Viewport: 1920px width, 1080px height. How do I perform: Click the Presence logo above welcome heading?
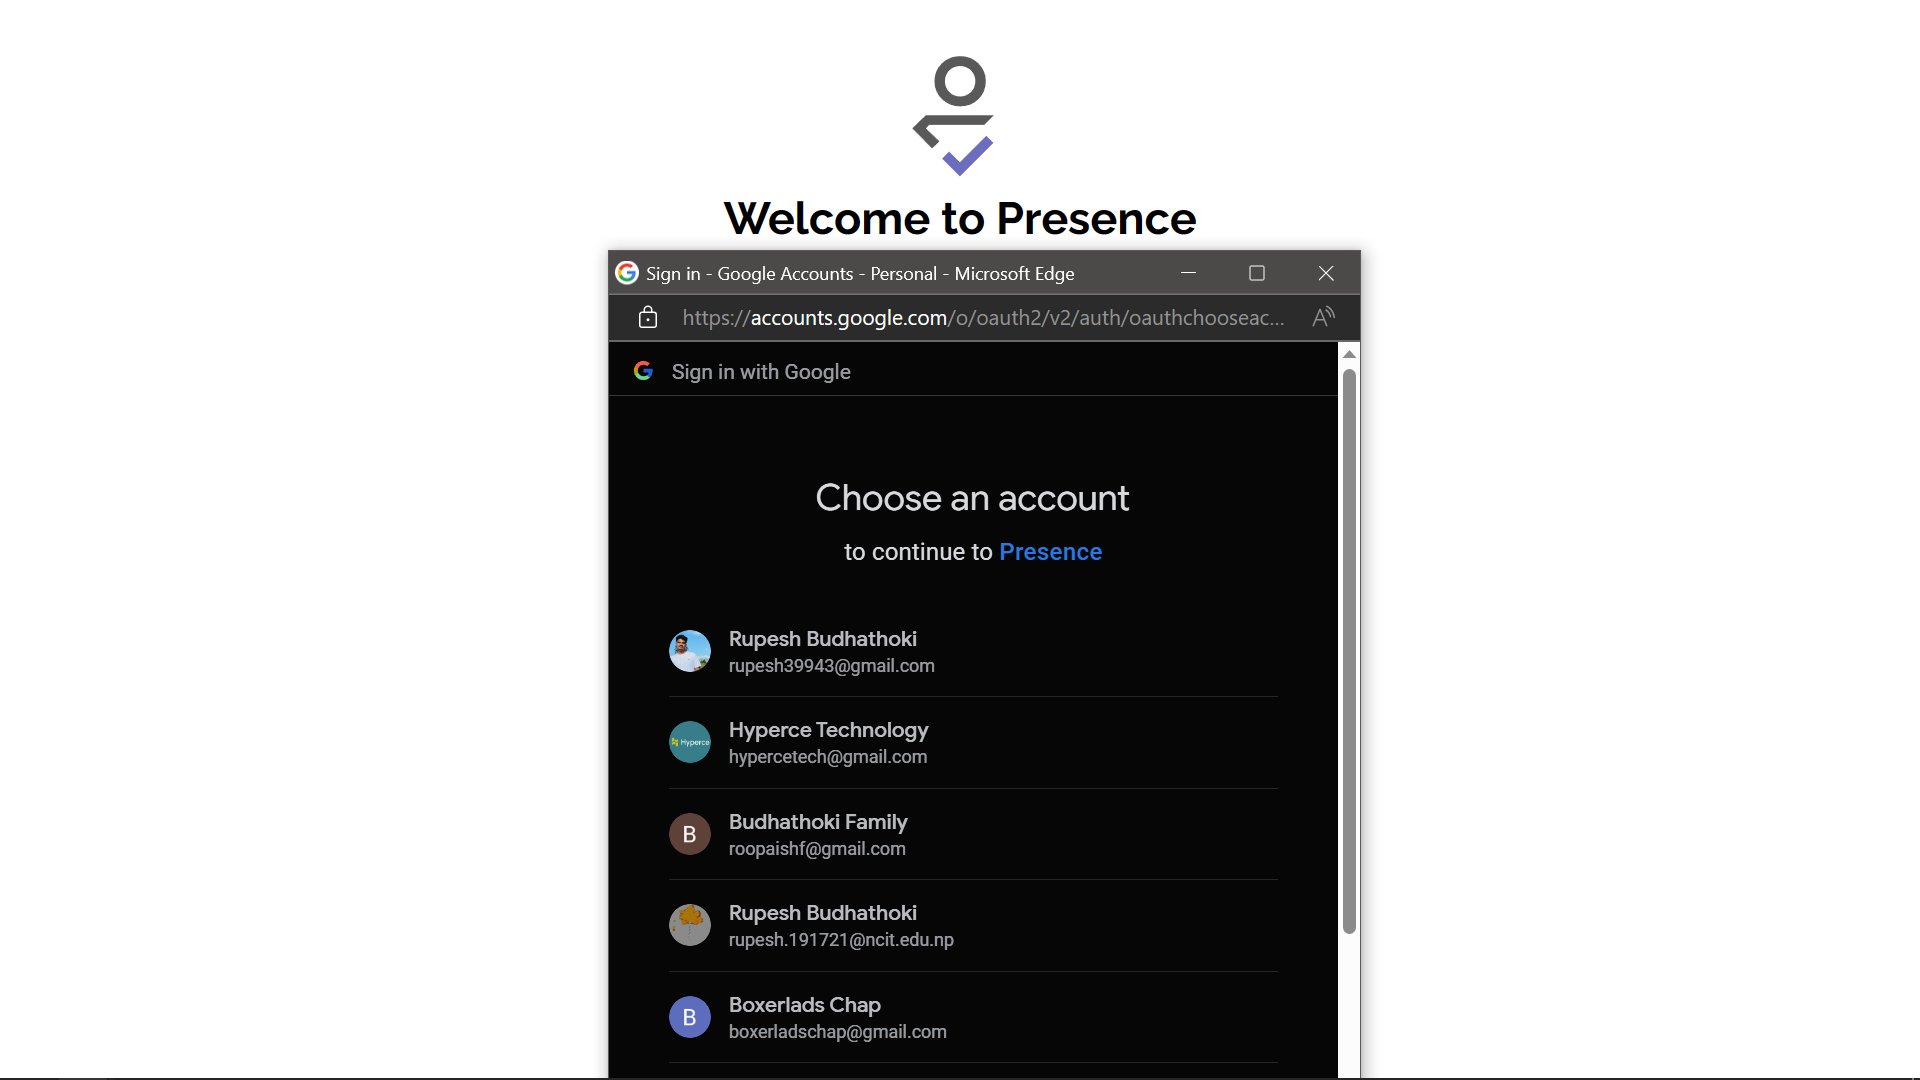[956, 116]
